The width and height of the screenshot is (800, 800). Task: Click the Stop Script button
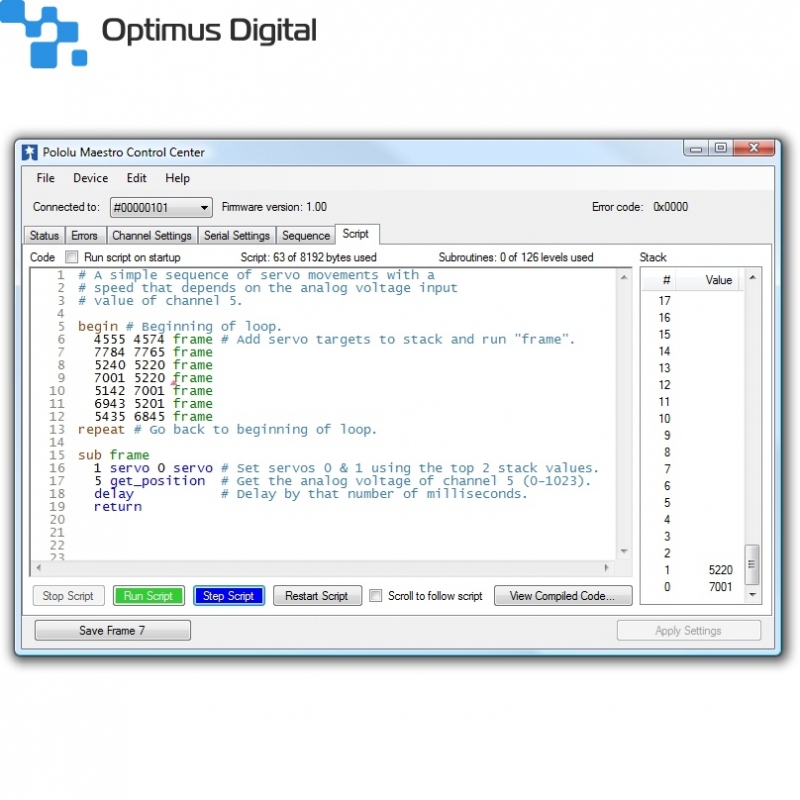pos(68,596)
